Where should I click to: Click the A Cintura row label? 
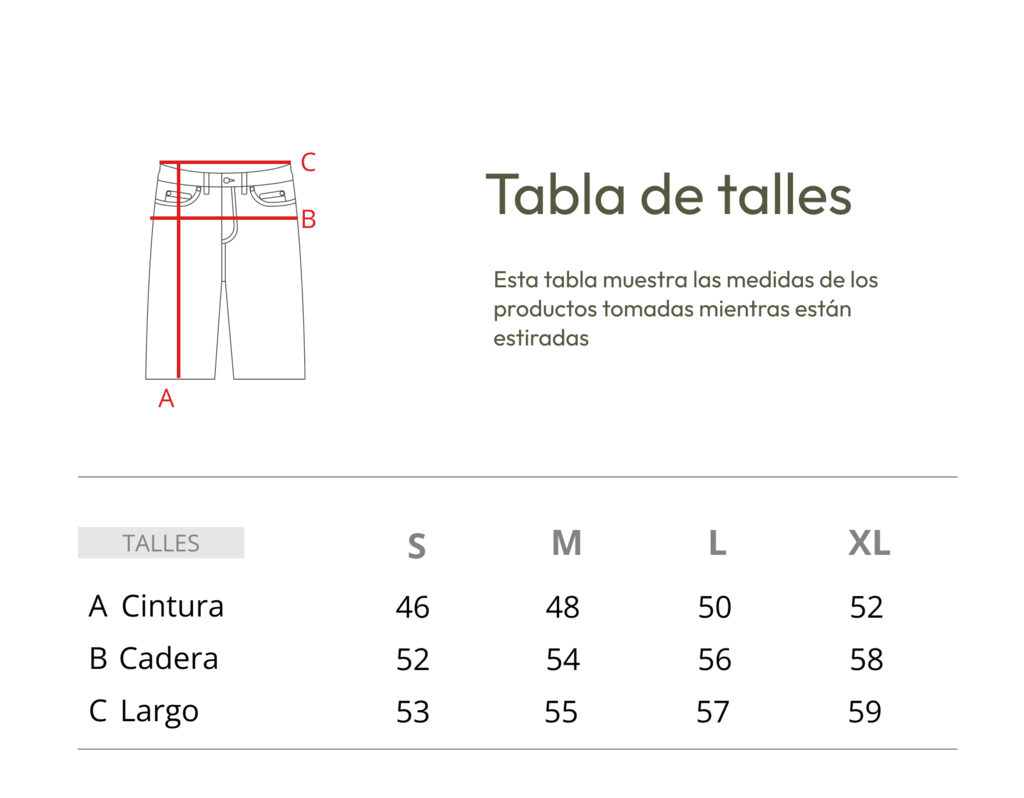coord(157,606)
